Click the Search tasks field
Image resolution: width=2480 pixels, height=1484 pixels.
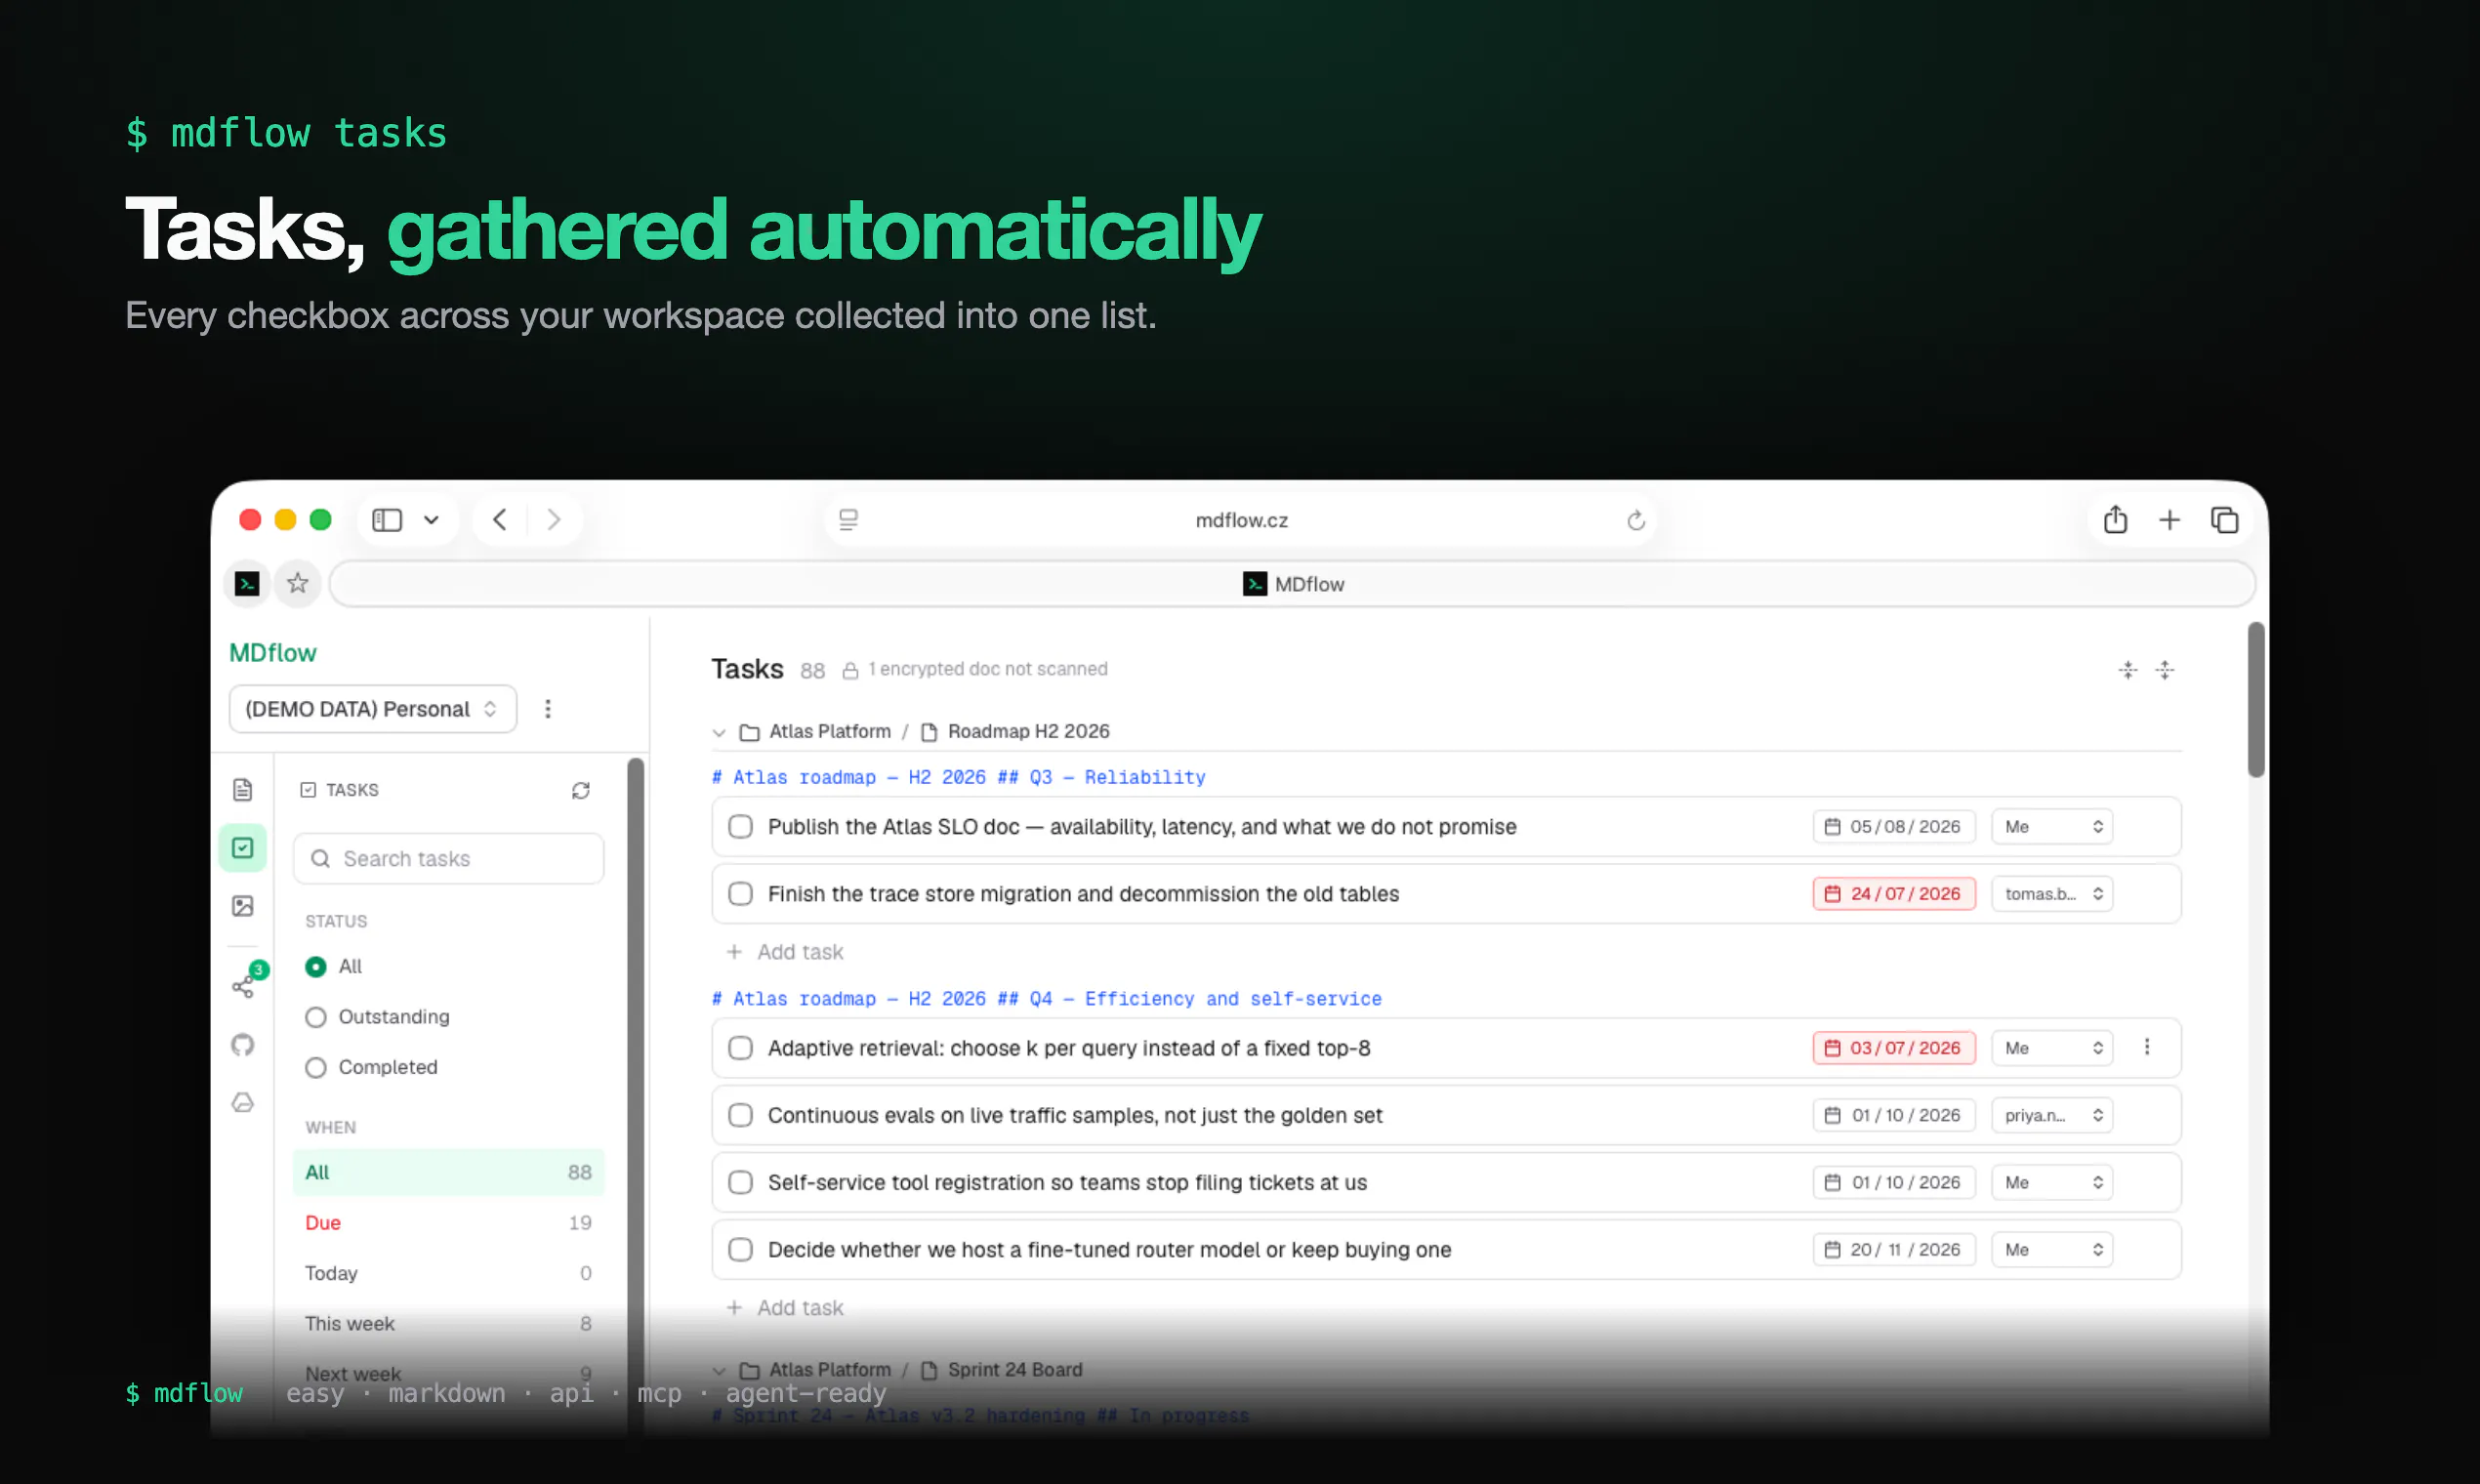pos(449,859)
